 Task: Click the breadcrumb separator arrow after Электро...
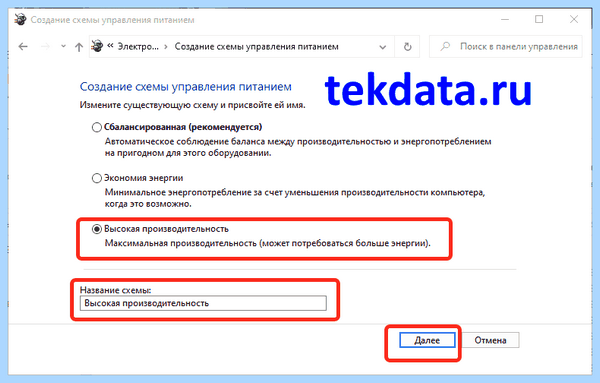click(166, 47)
